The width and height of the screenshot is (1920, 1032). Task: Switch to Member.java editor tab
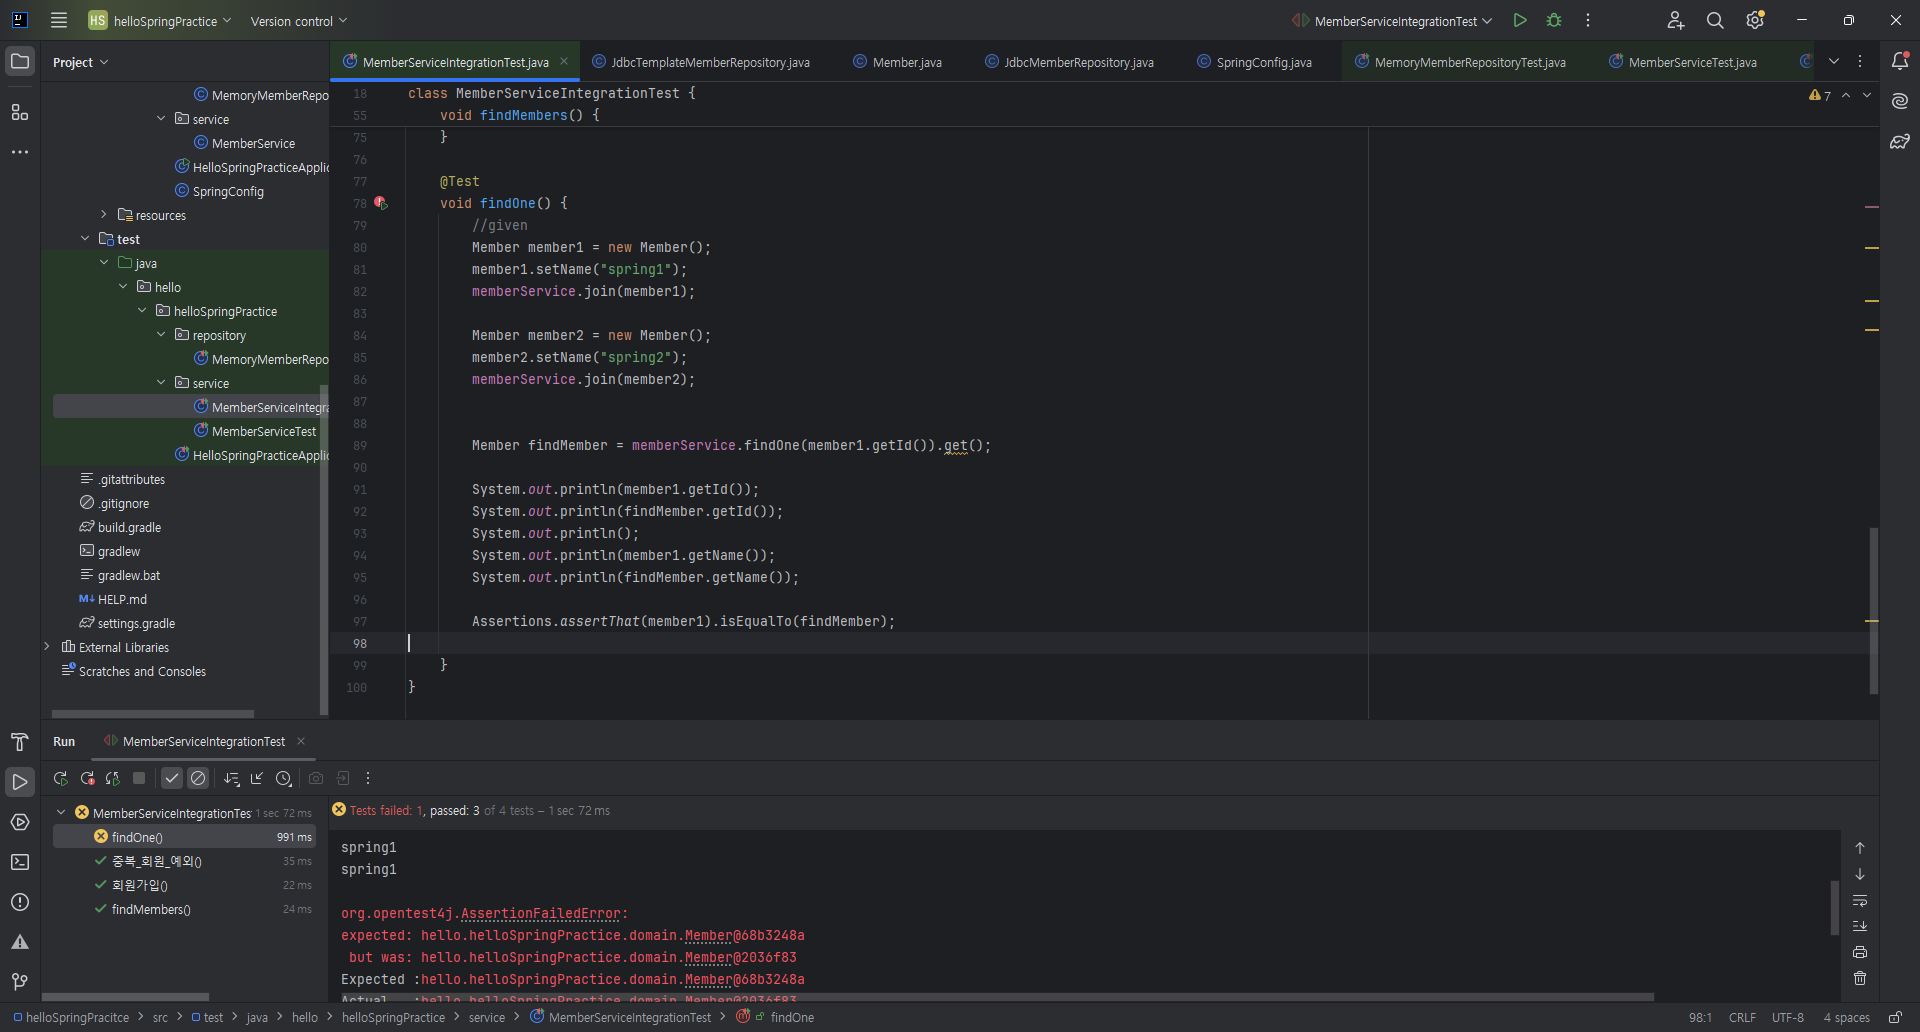coord(897,62)
